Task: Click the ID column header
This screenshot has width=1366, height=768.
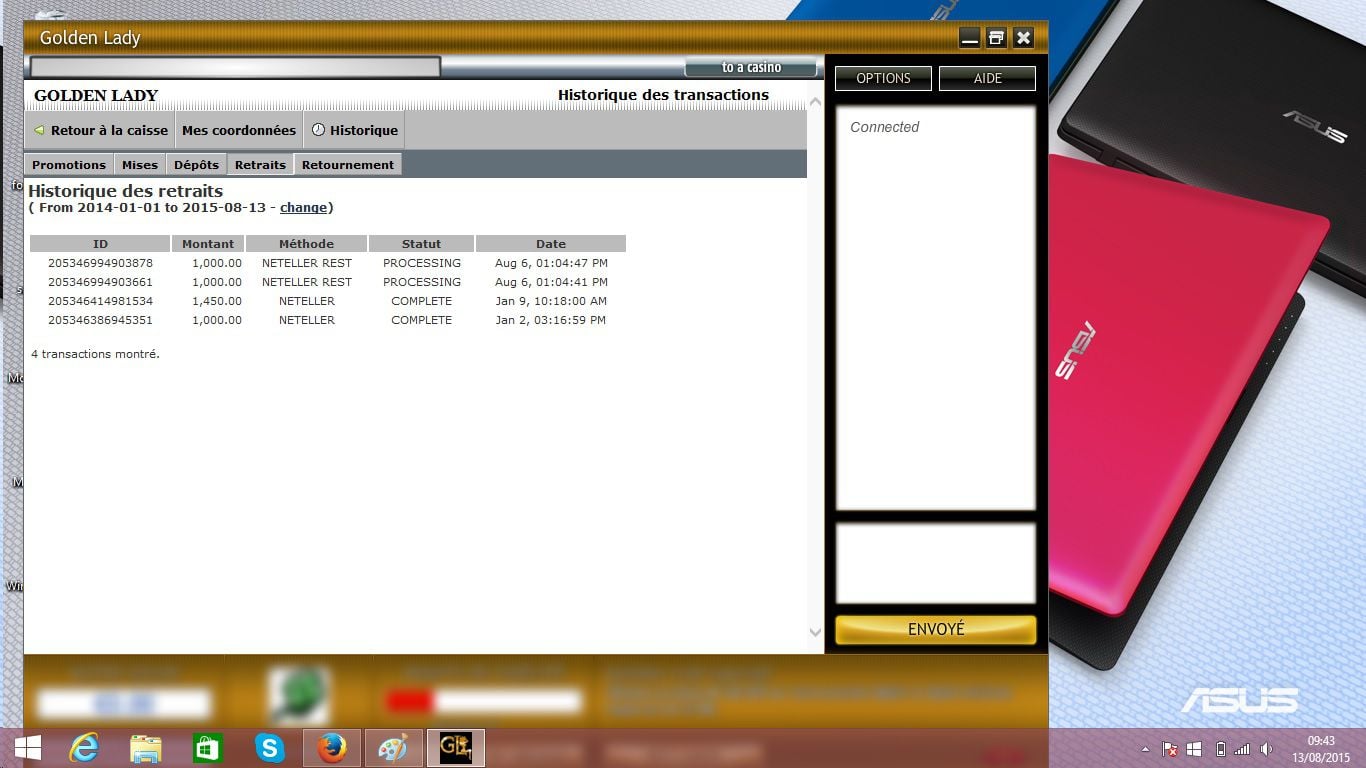Action: point(100,244)
